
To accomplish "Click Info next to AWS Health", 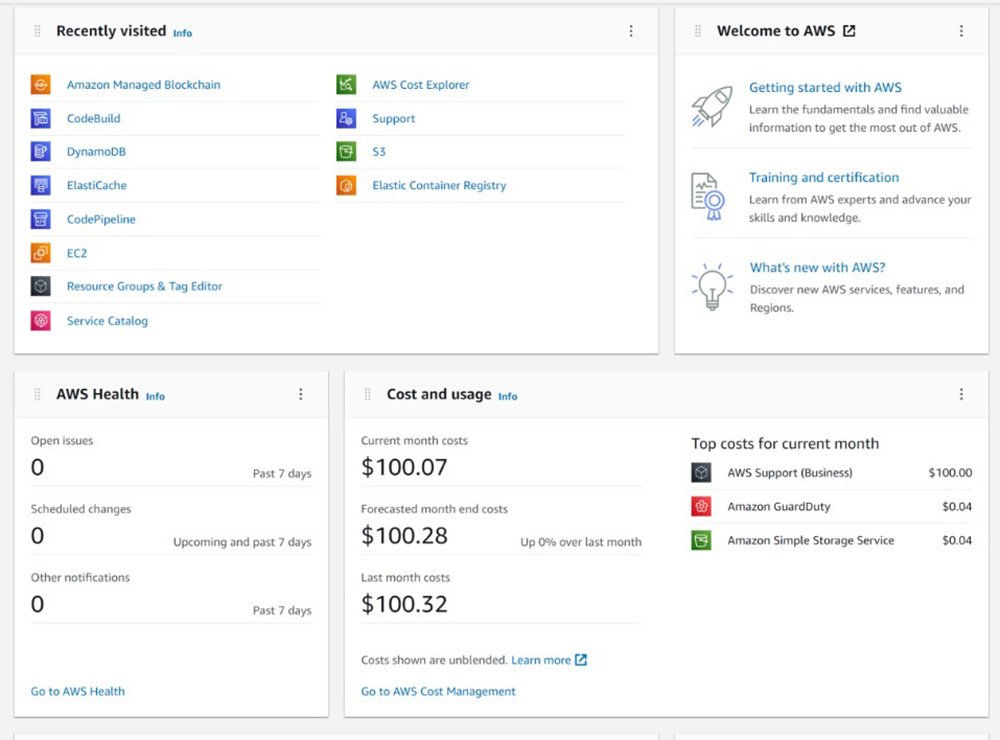I will (x=156, y=396).
